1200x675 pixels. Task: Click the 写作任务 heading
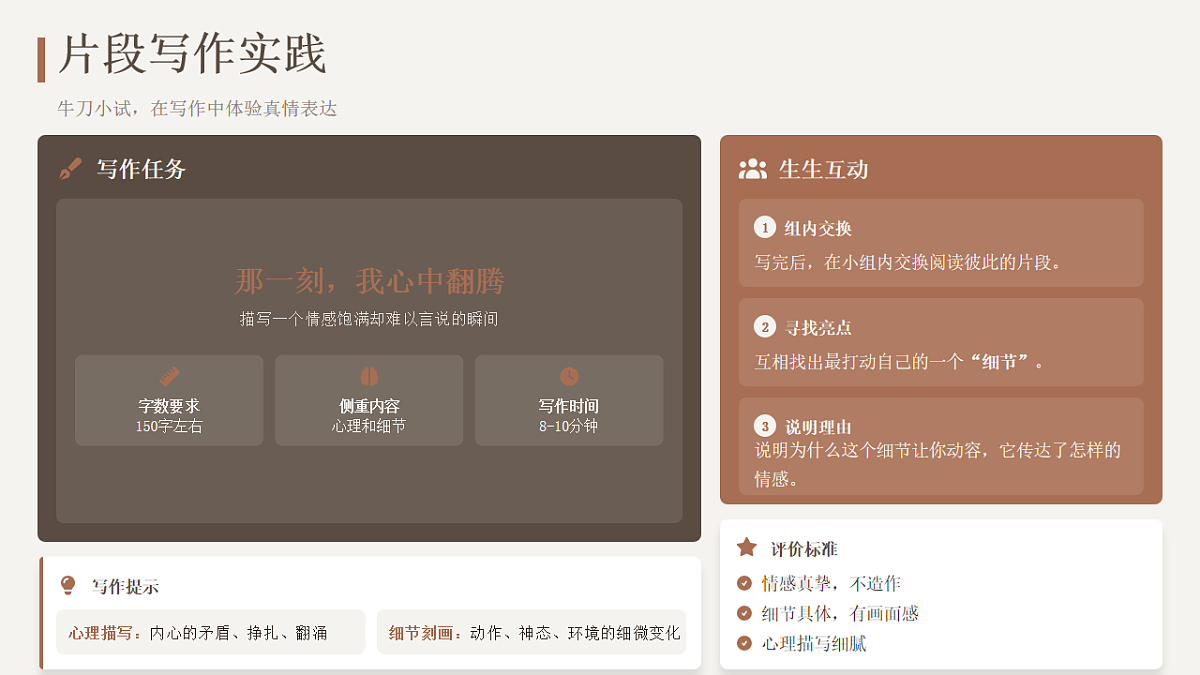tap(141, 169)
